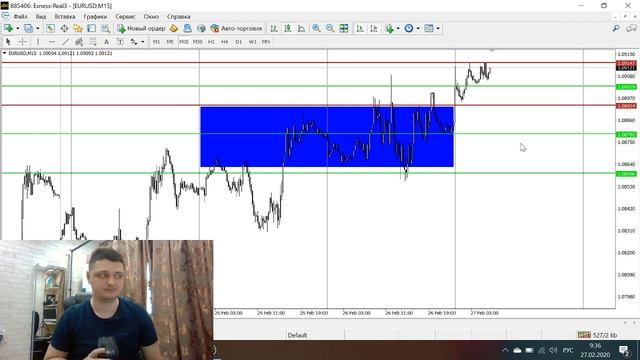640x360 pixels.
Task: Open the Вид menu
Action: click(41, 17)
